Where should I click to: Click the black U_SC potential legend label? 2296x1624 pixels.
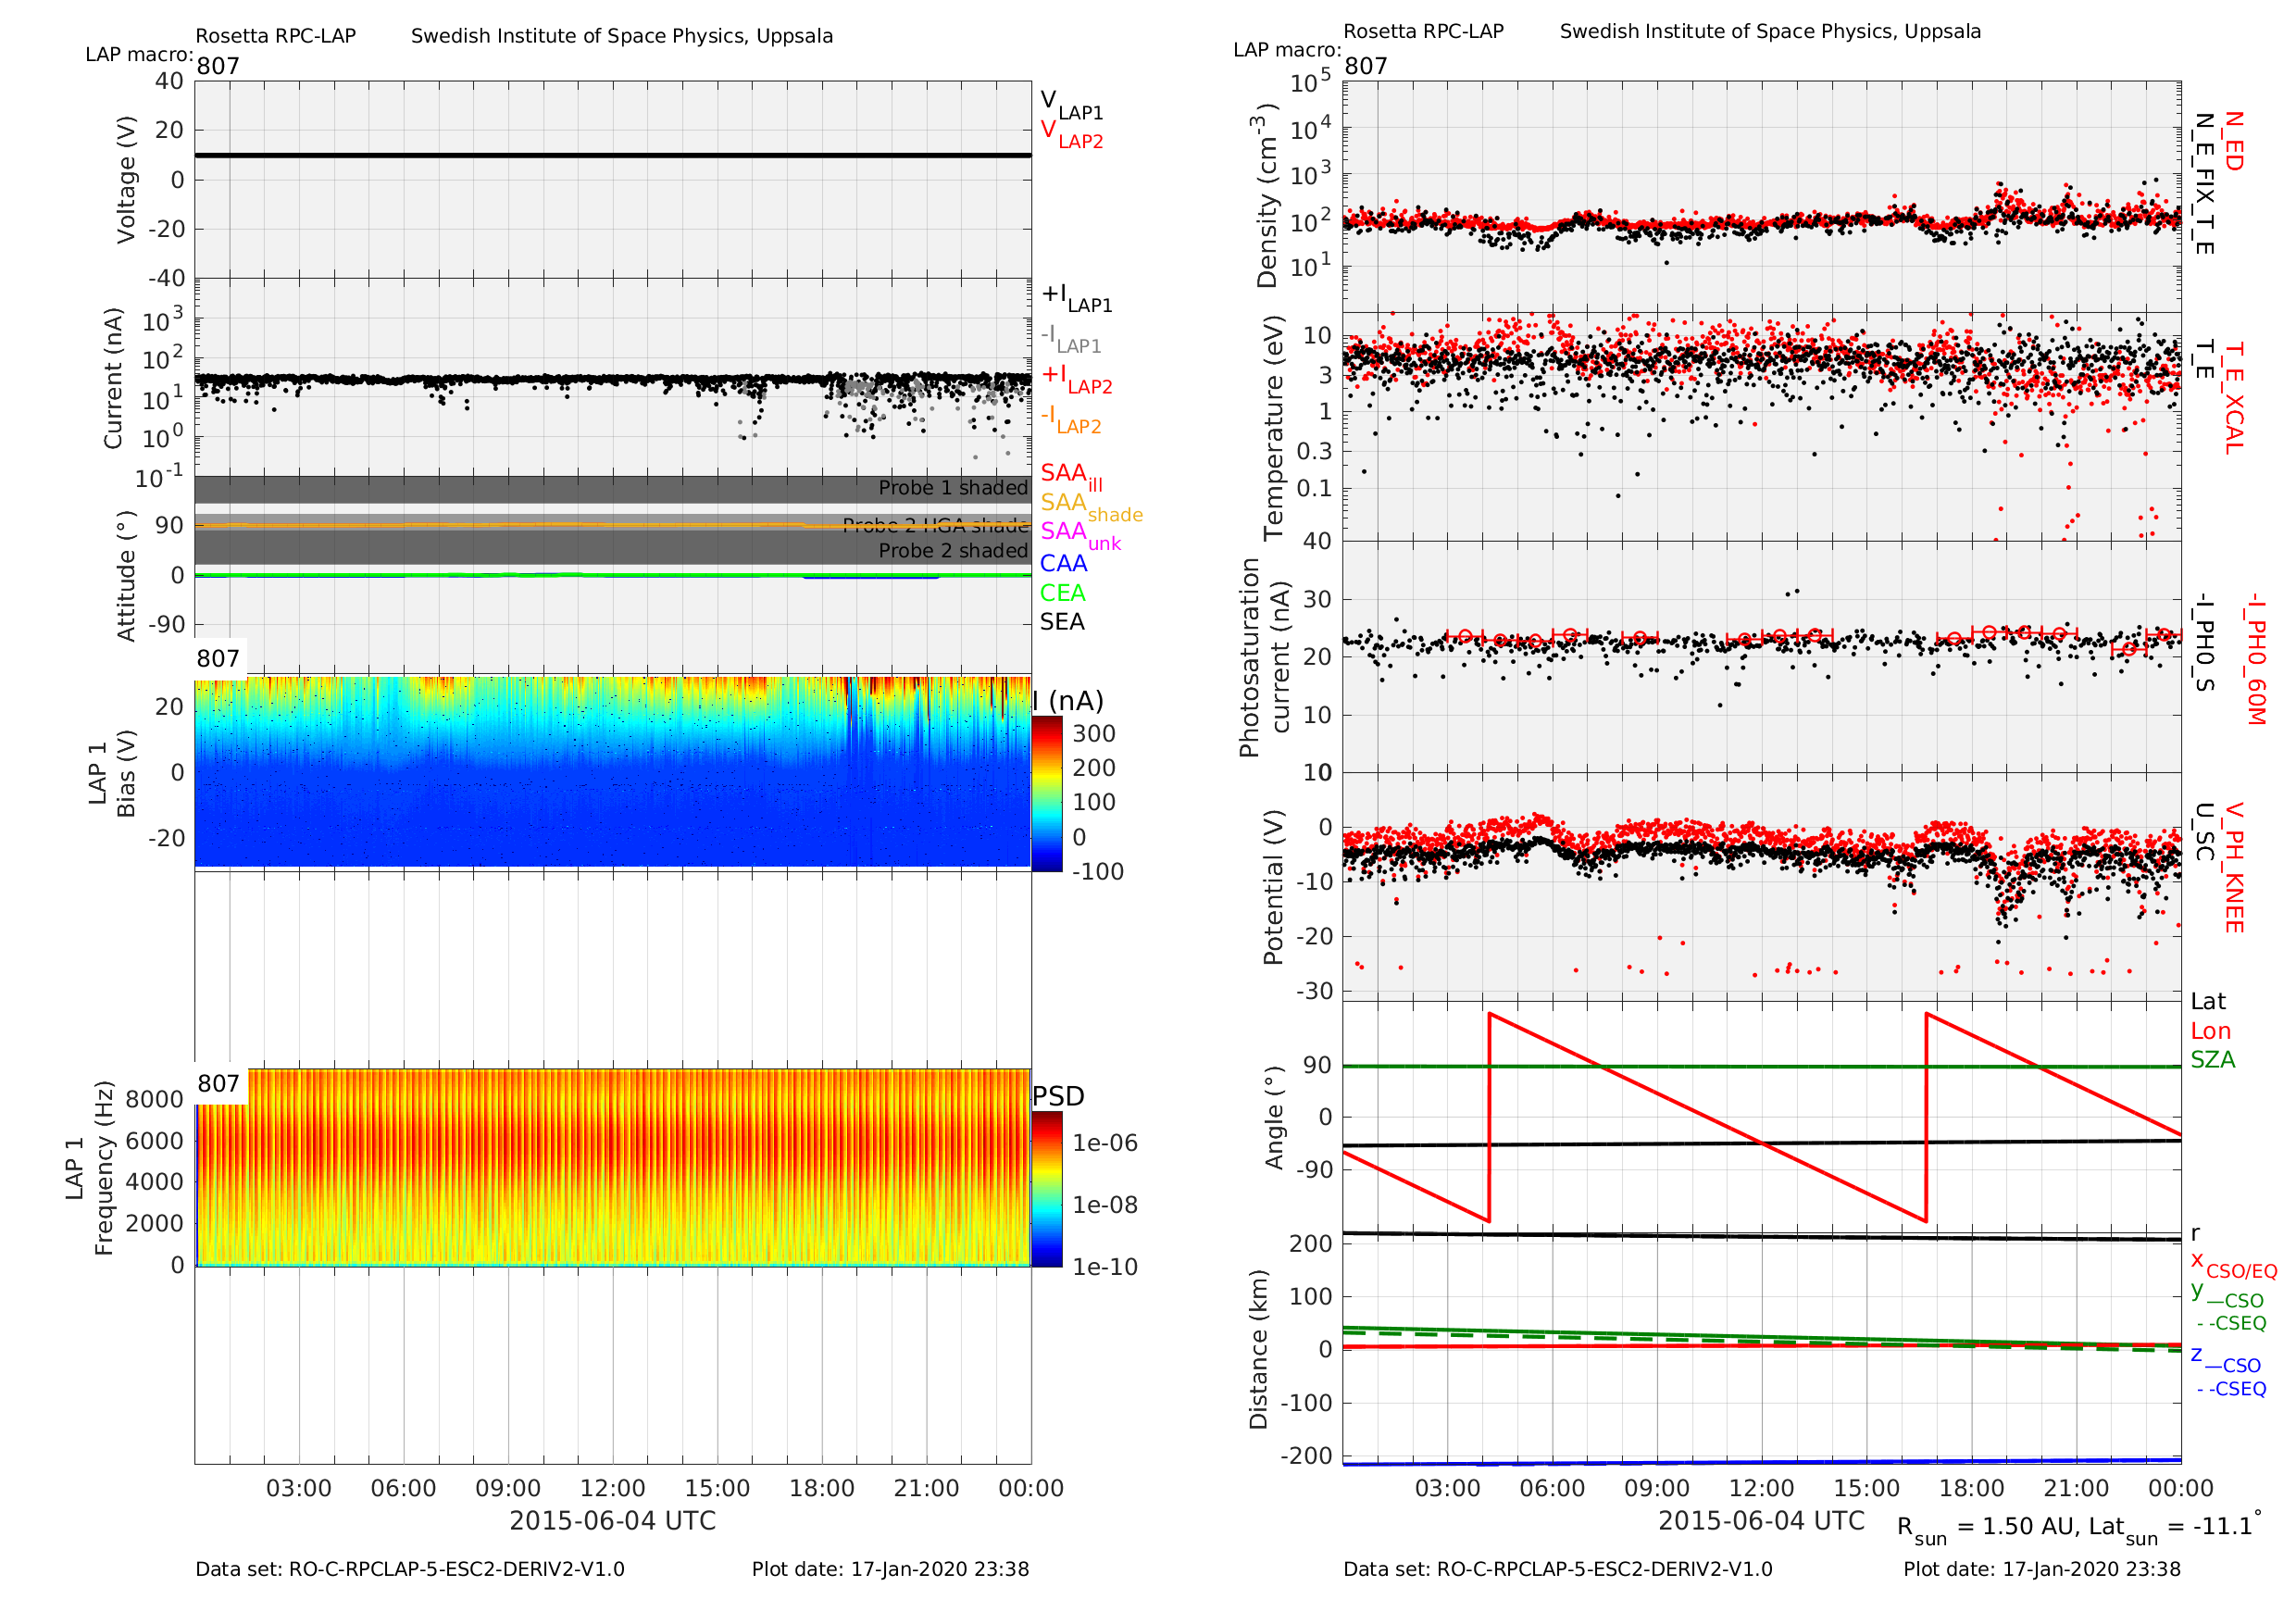click(x=2204, y=832)
